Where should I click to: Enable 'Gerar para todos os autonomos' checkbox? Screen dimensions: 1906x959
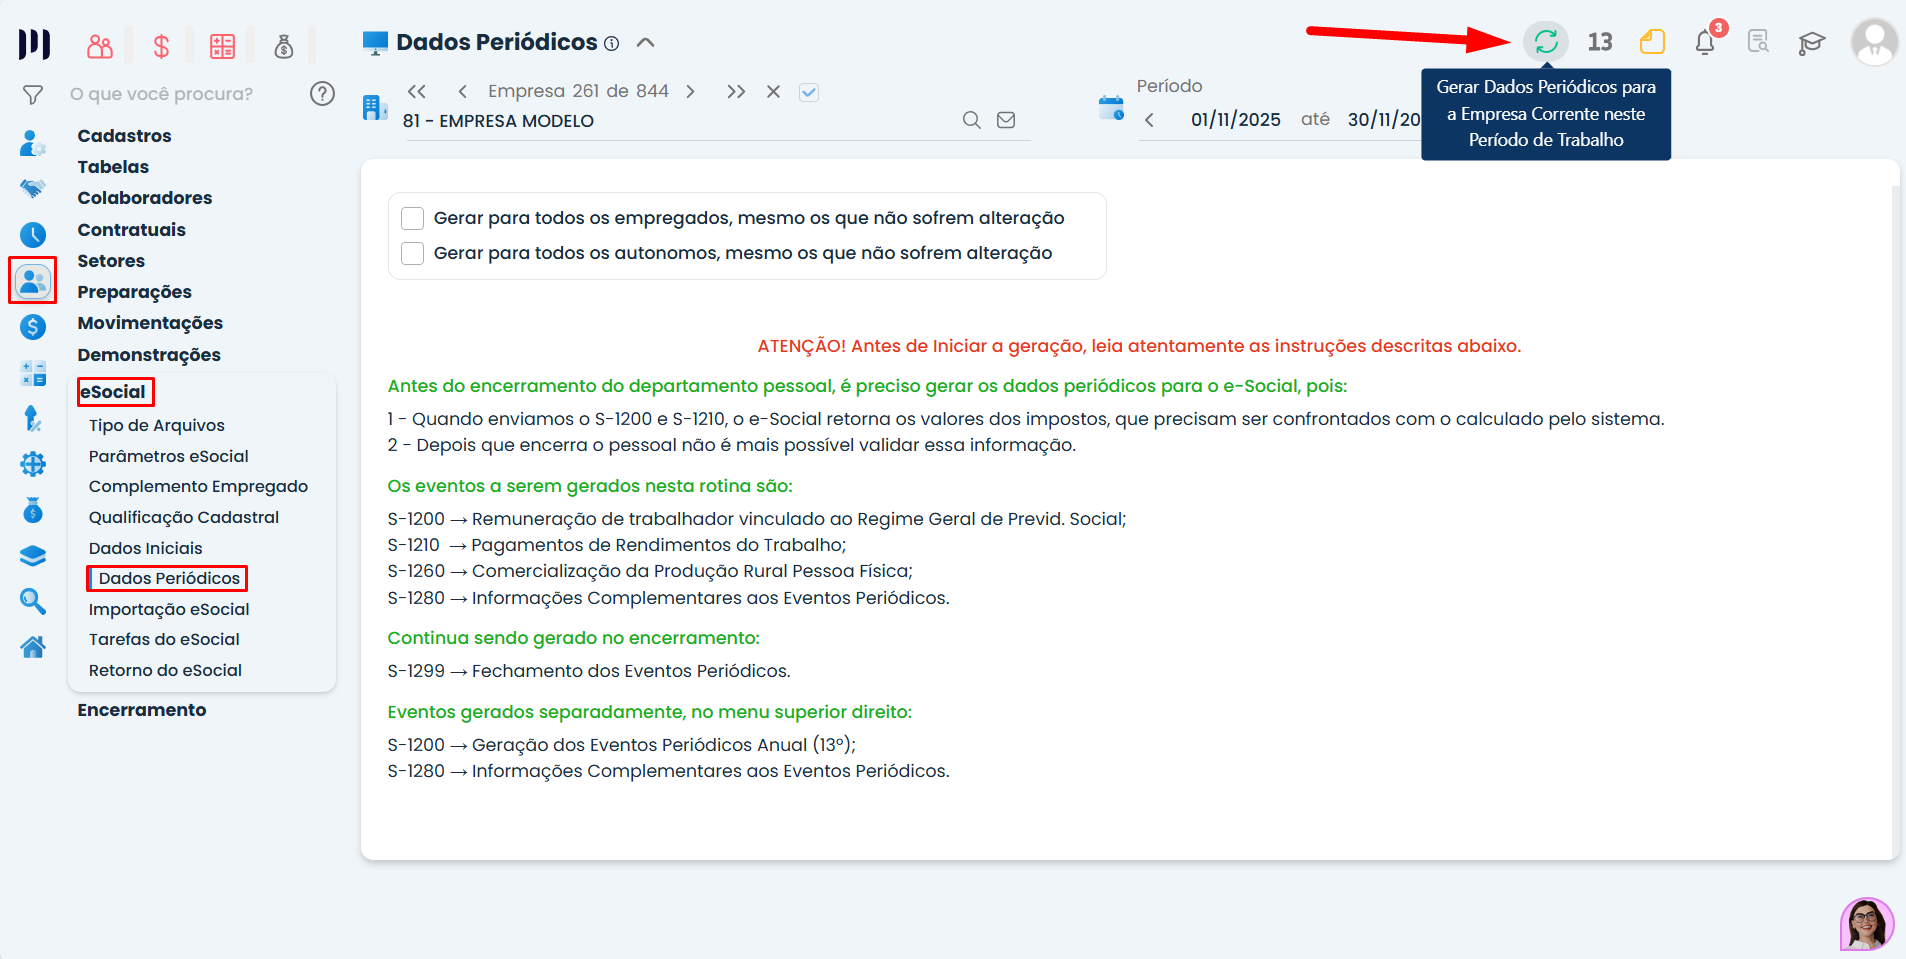[x=413, y=254]
